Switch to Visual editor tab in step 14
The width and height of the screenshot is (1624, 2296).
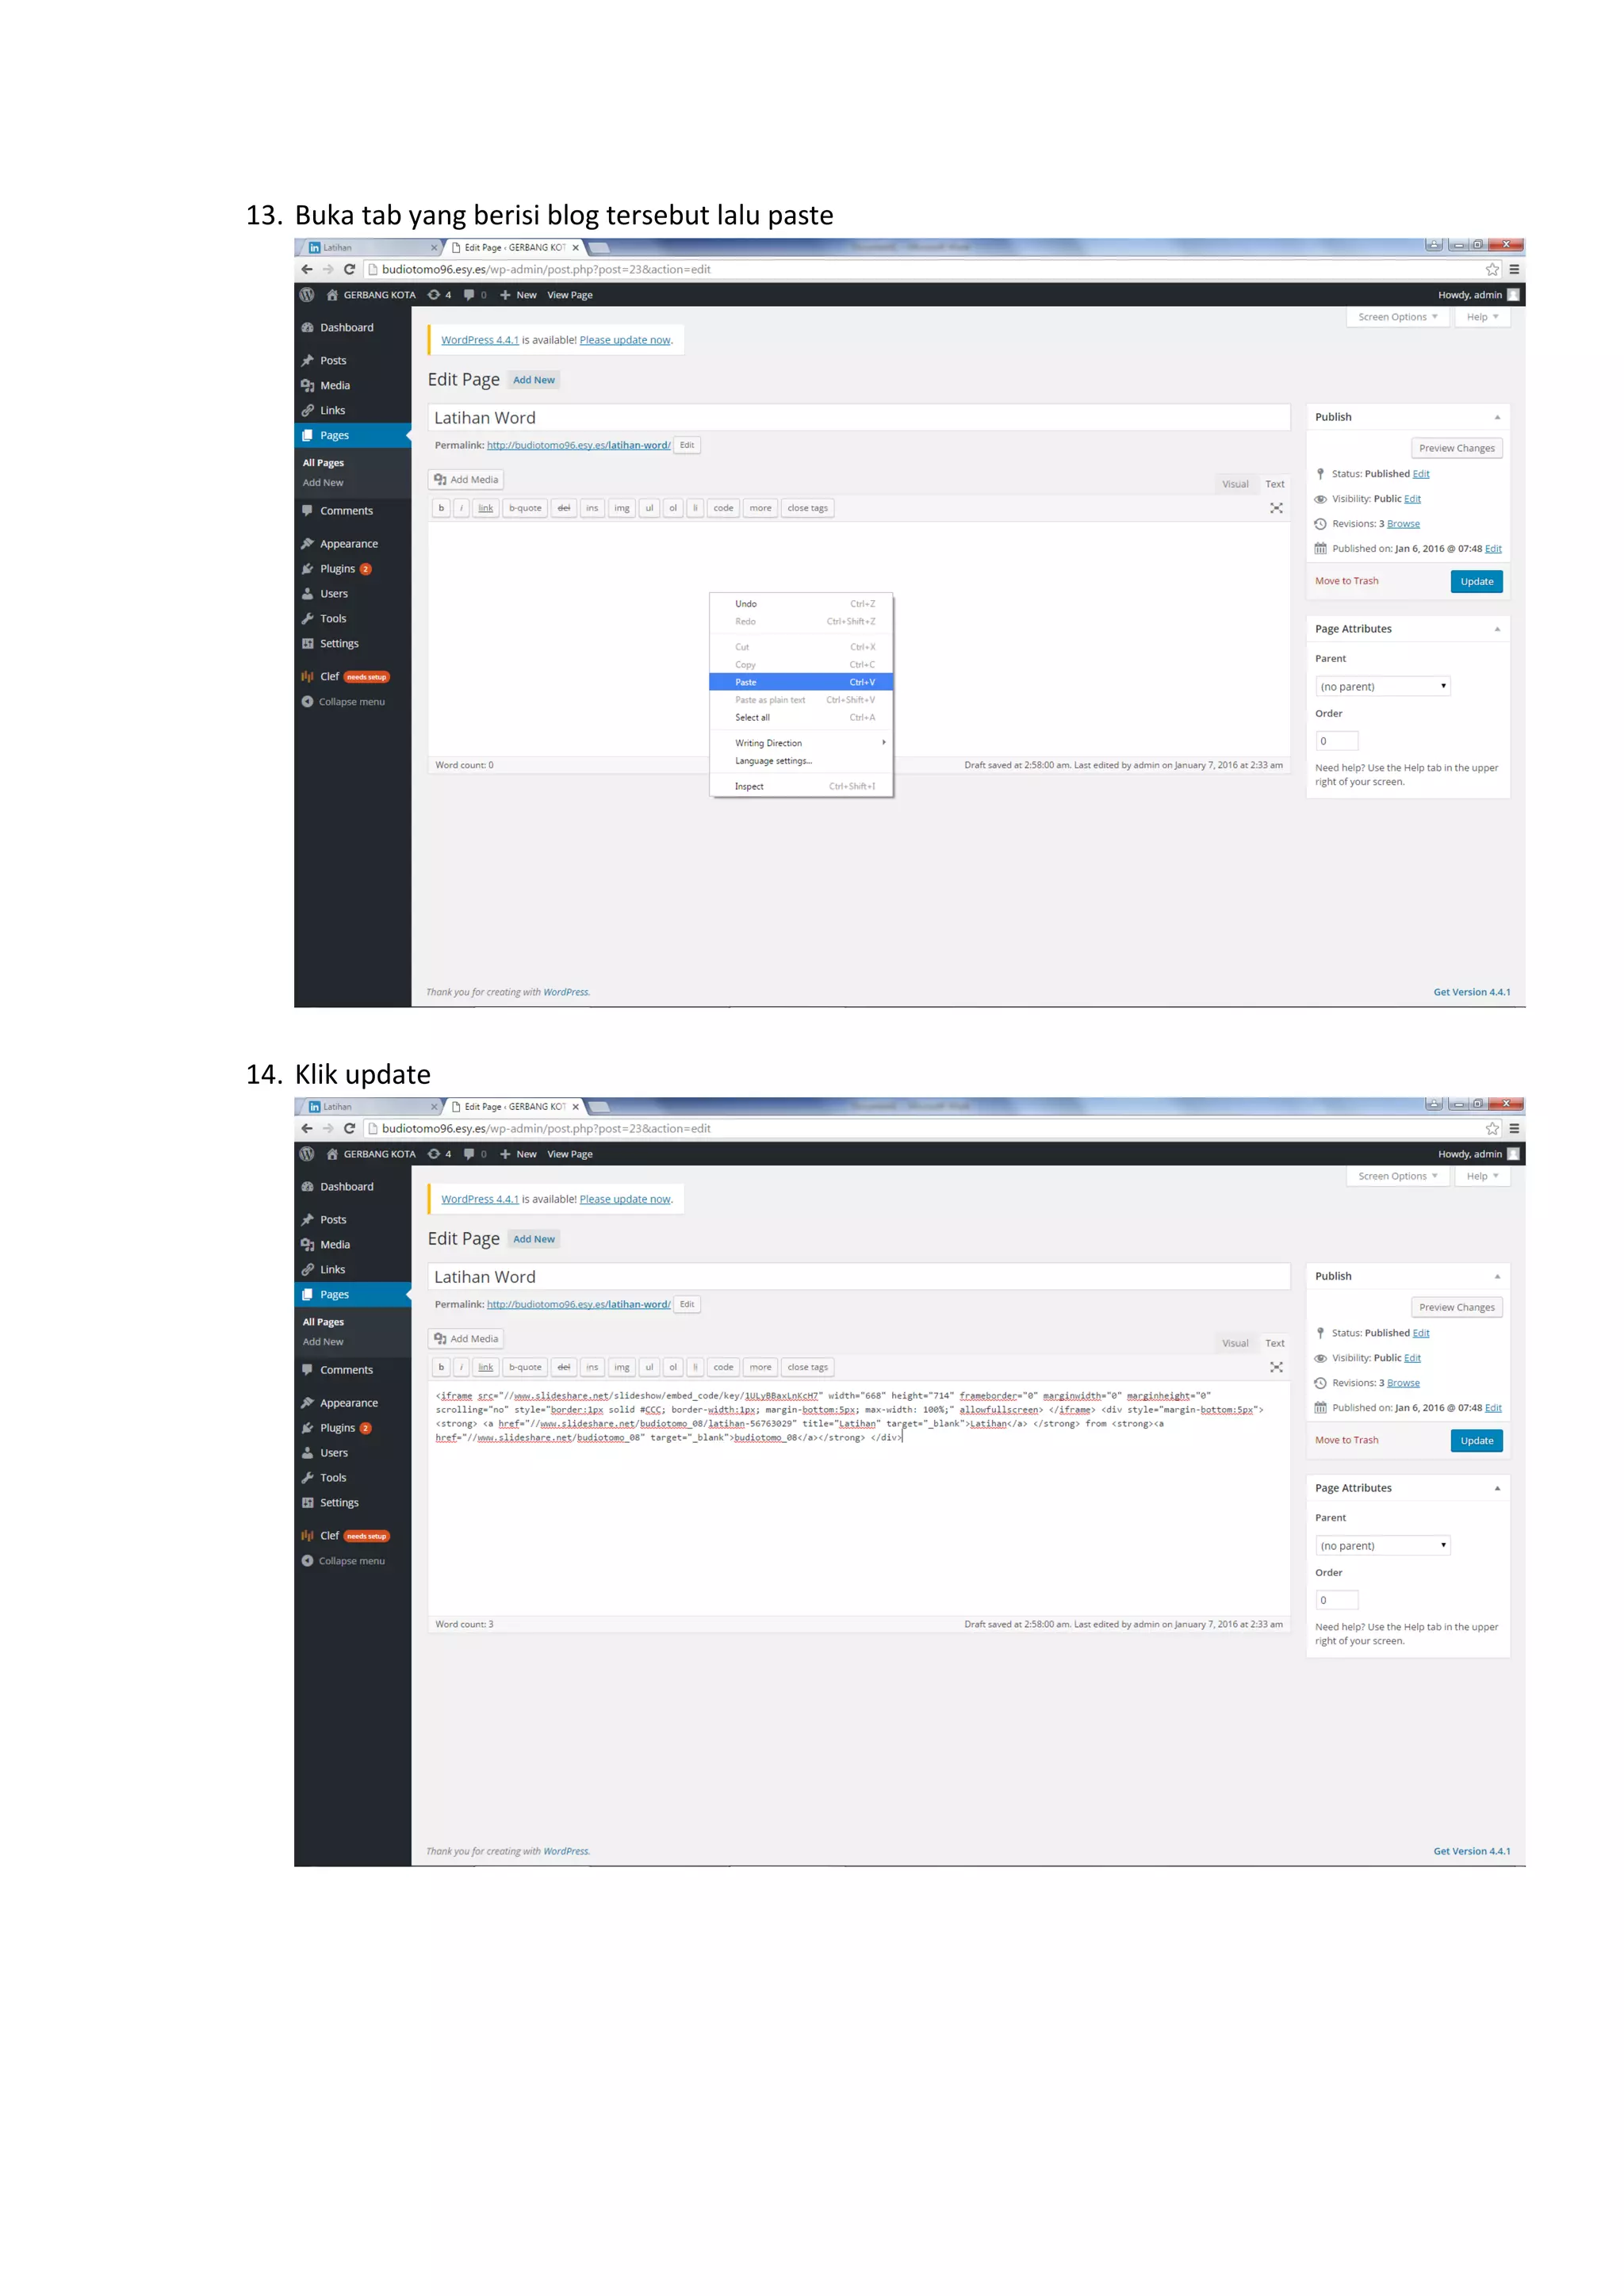[x=1235, y=1343]
